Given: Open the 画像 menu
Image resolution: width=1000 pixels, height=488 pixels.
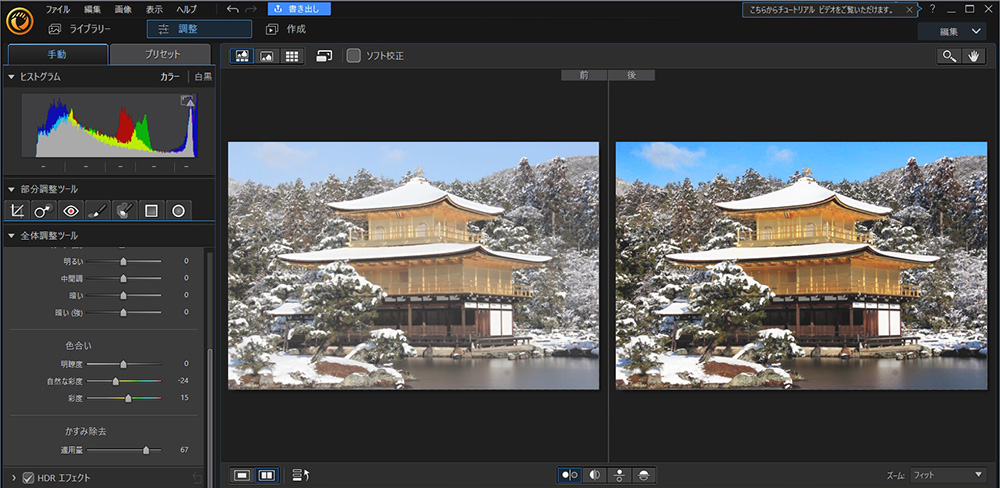Looking at the screenshot, I should click(x=123, y=10).
